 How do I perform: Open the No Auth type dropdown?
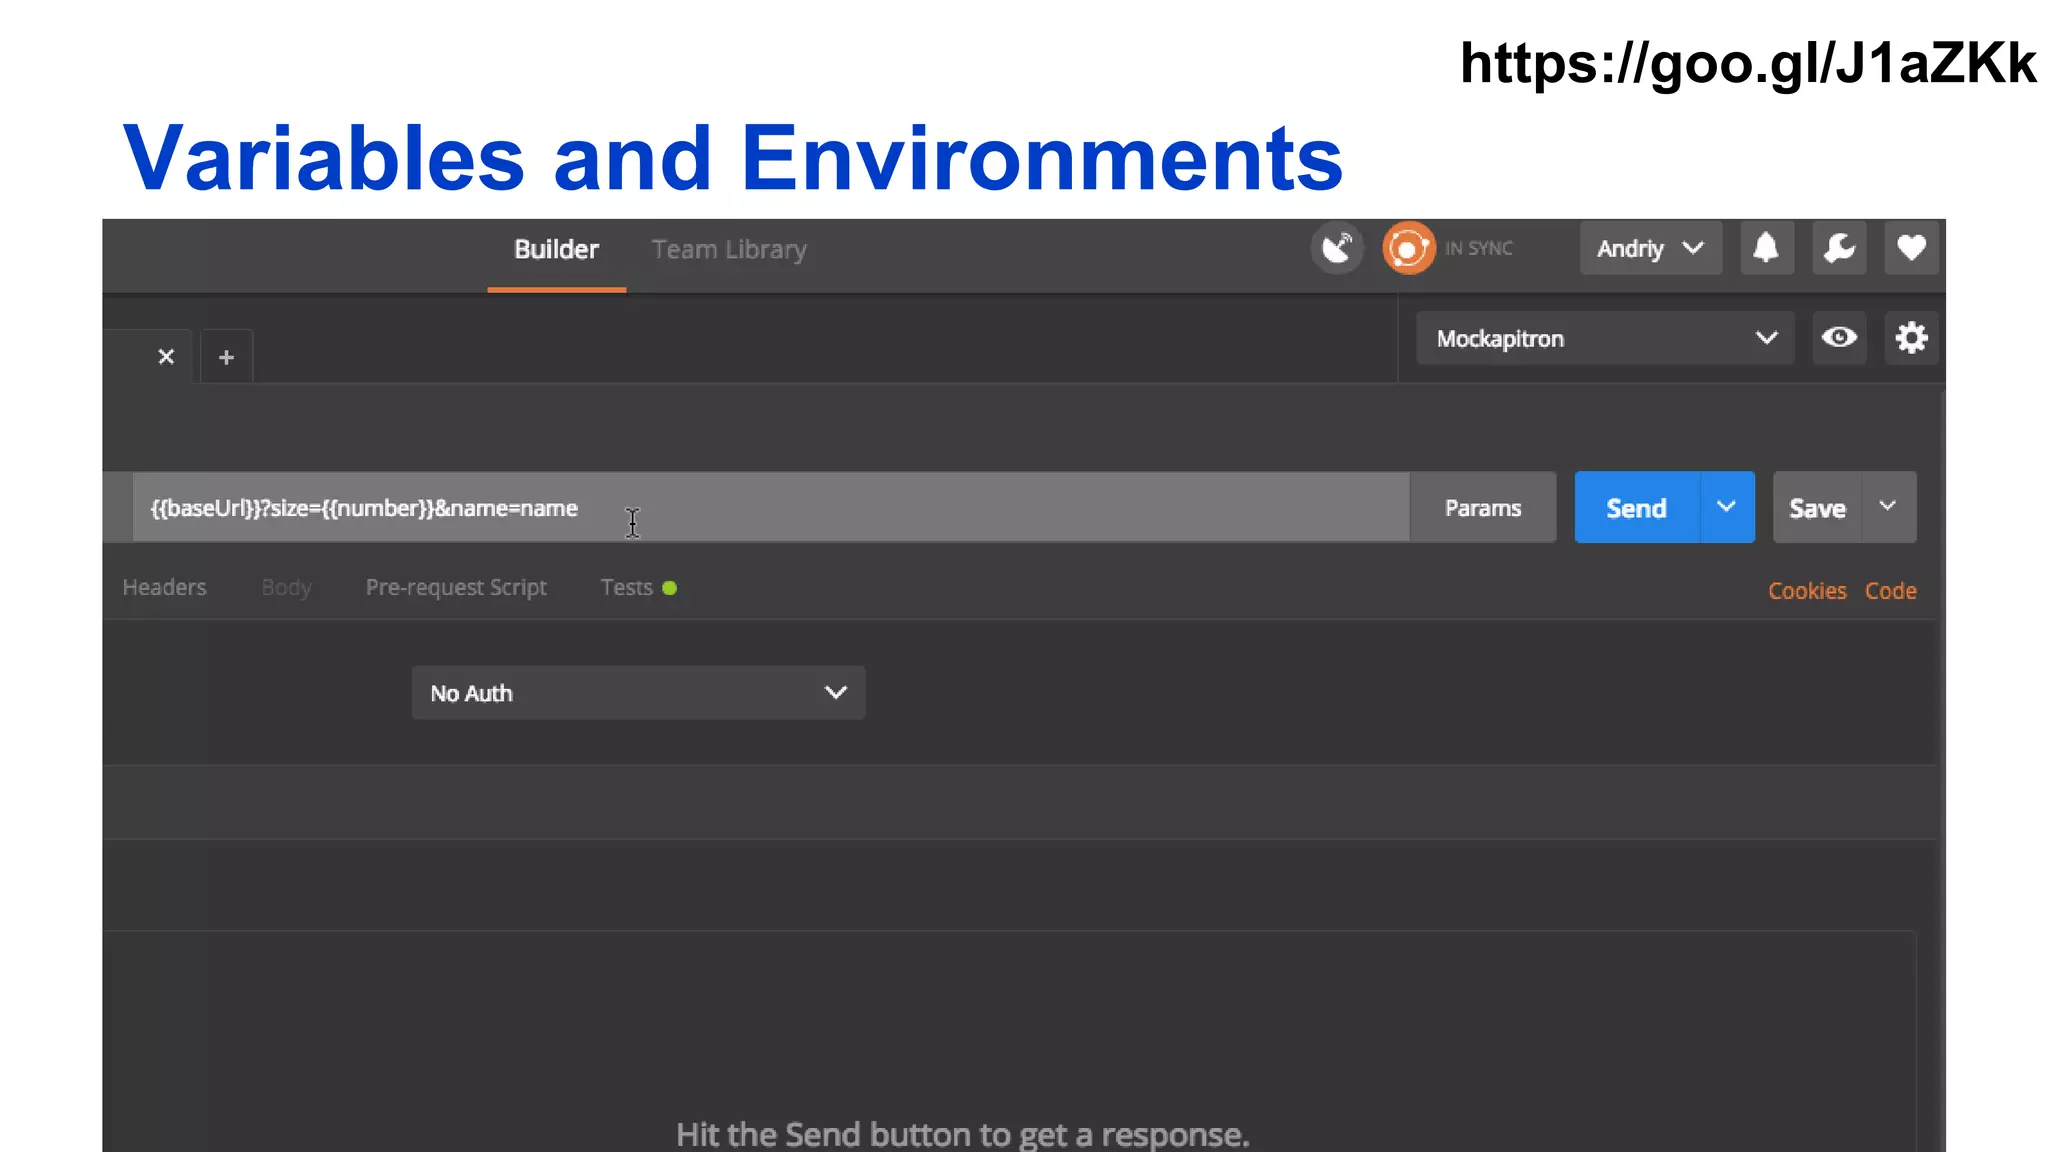pos(638,693)
